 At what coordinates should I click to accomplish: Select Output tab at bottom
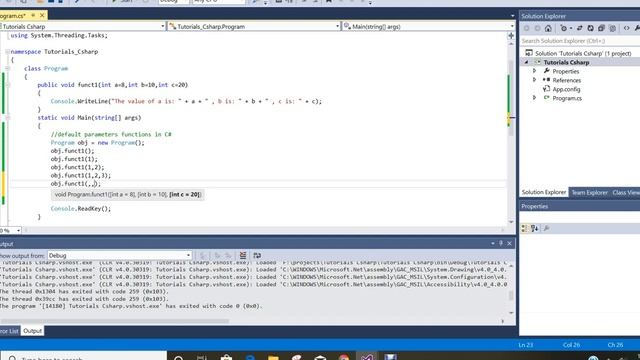point(32,331)
